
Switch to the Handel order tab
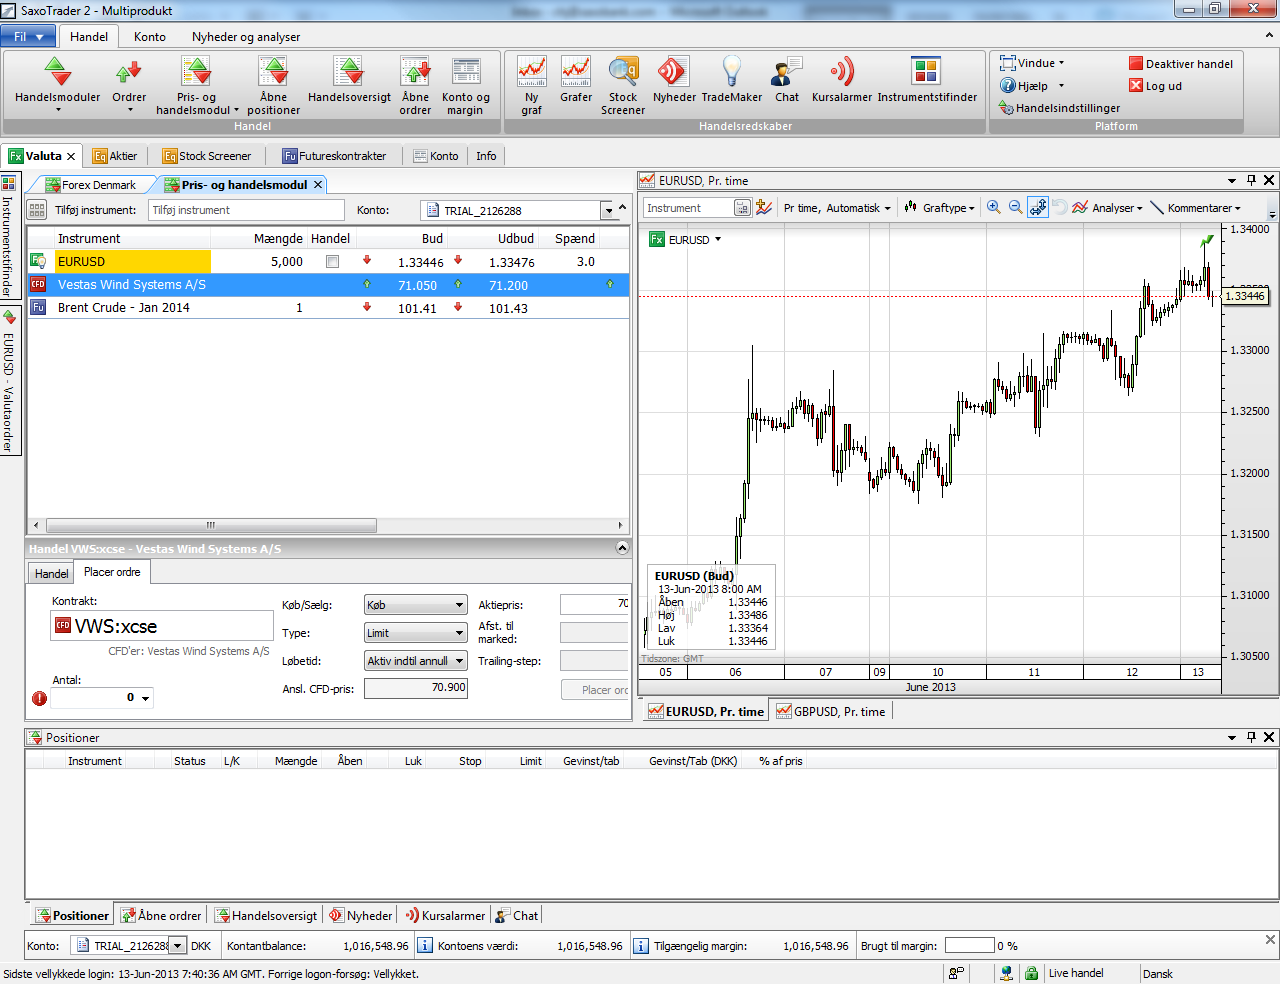click(51, 573)
